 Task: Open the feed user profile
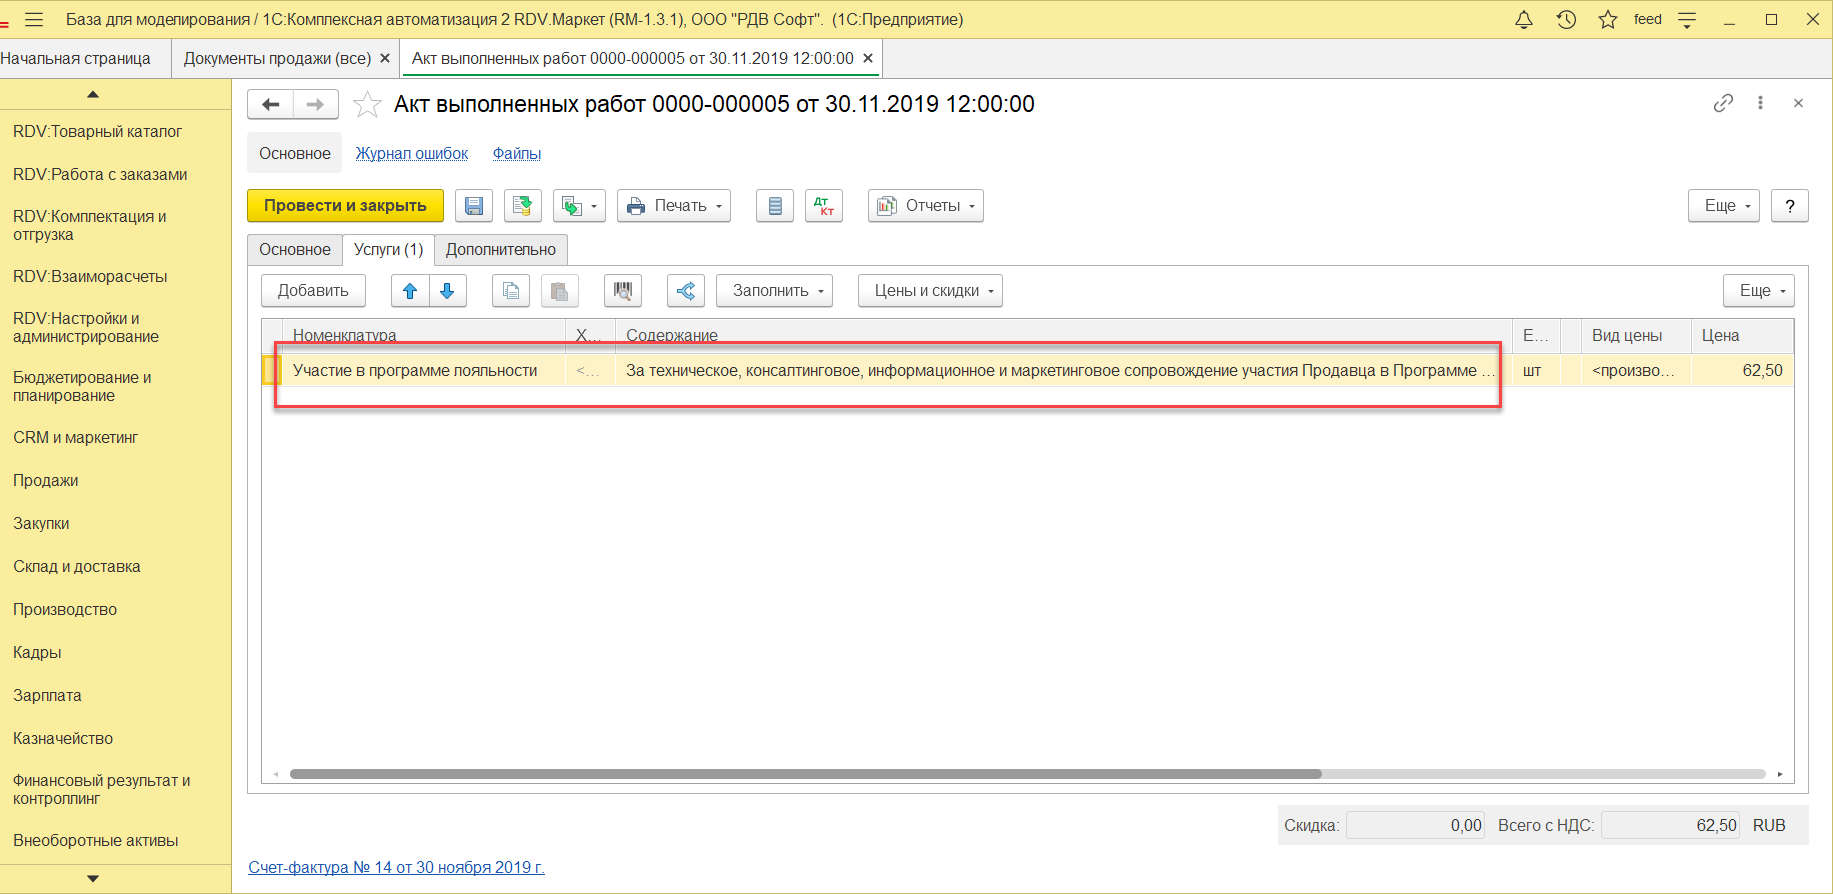click(1647, 19)
